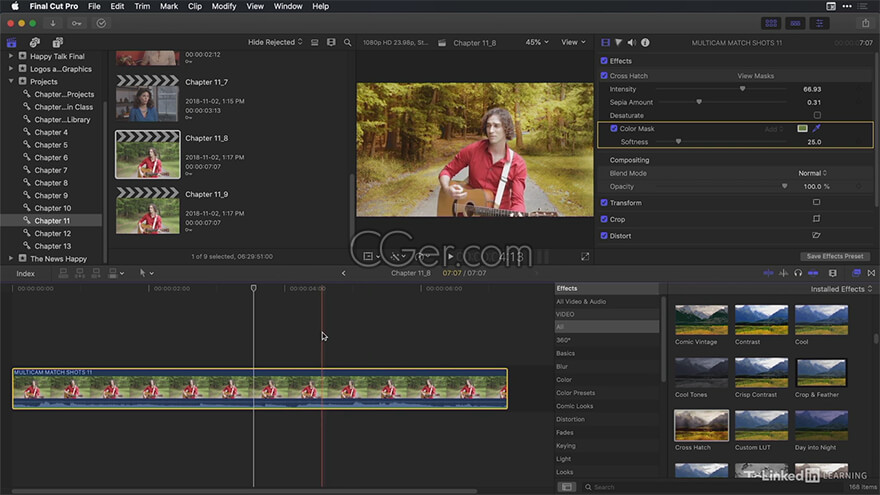Open the viewer View dropdown
The height and width of the screenshot is (495, 880).
coord(573,42)
